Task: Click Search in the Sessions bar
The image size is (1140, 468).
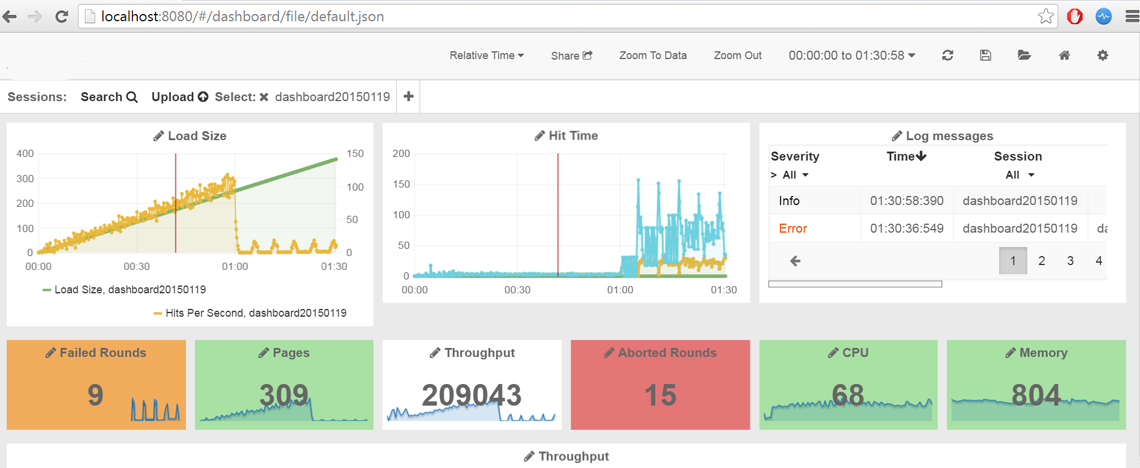Action: tap(109, 97)
